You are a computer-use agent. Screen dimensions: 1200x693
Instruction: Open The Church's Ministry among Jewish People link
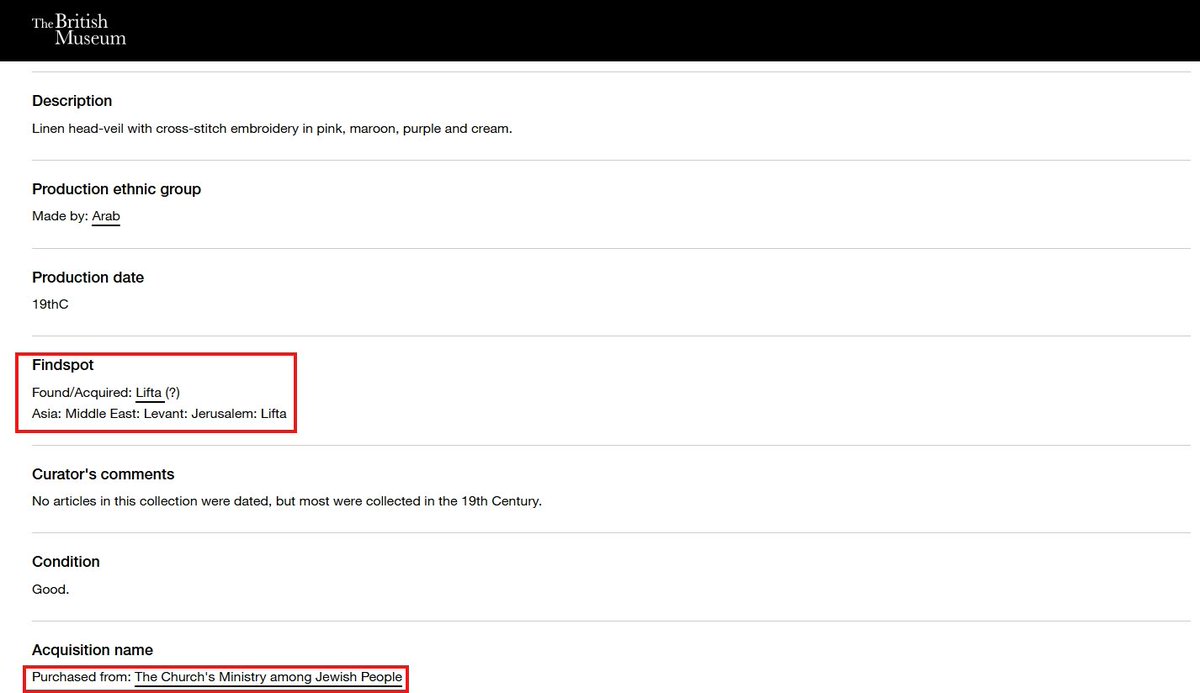coord(269,677)
